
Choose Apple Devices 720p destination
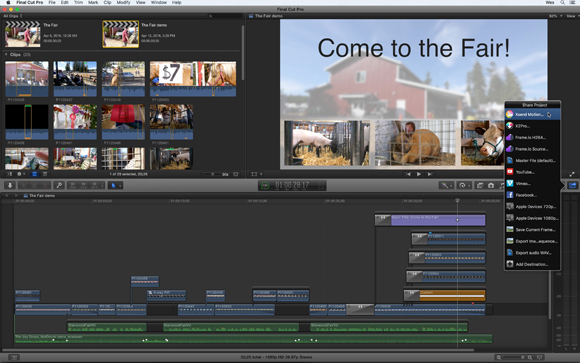532,206
